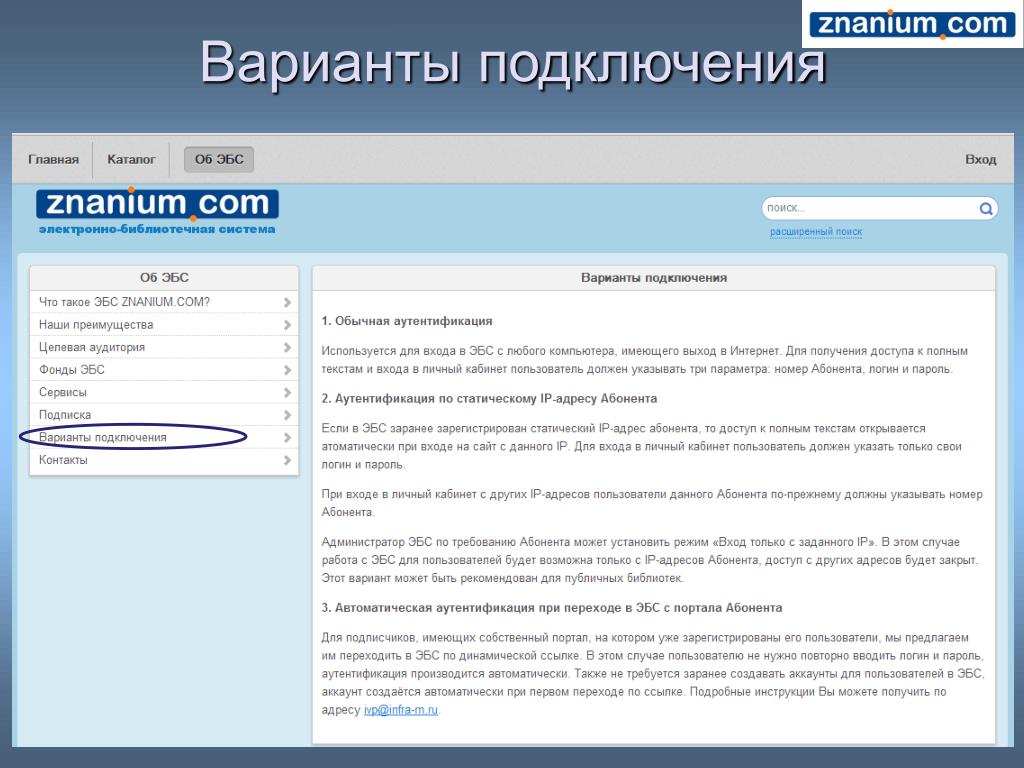
Task: Click the znanium.com logo in the slide's top-right corner
Action: [x=912, y=24]
